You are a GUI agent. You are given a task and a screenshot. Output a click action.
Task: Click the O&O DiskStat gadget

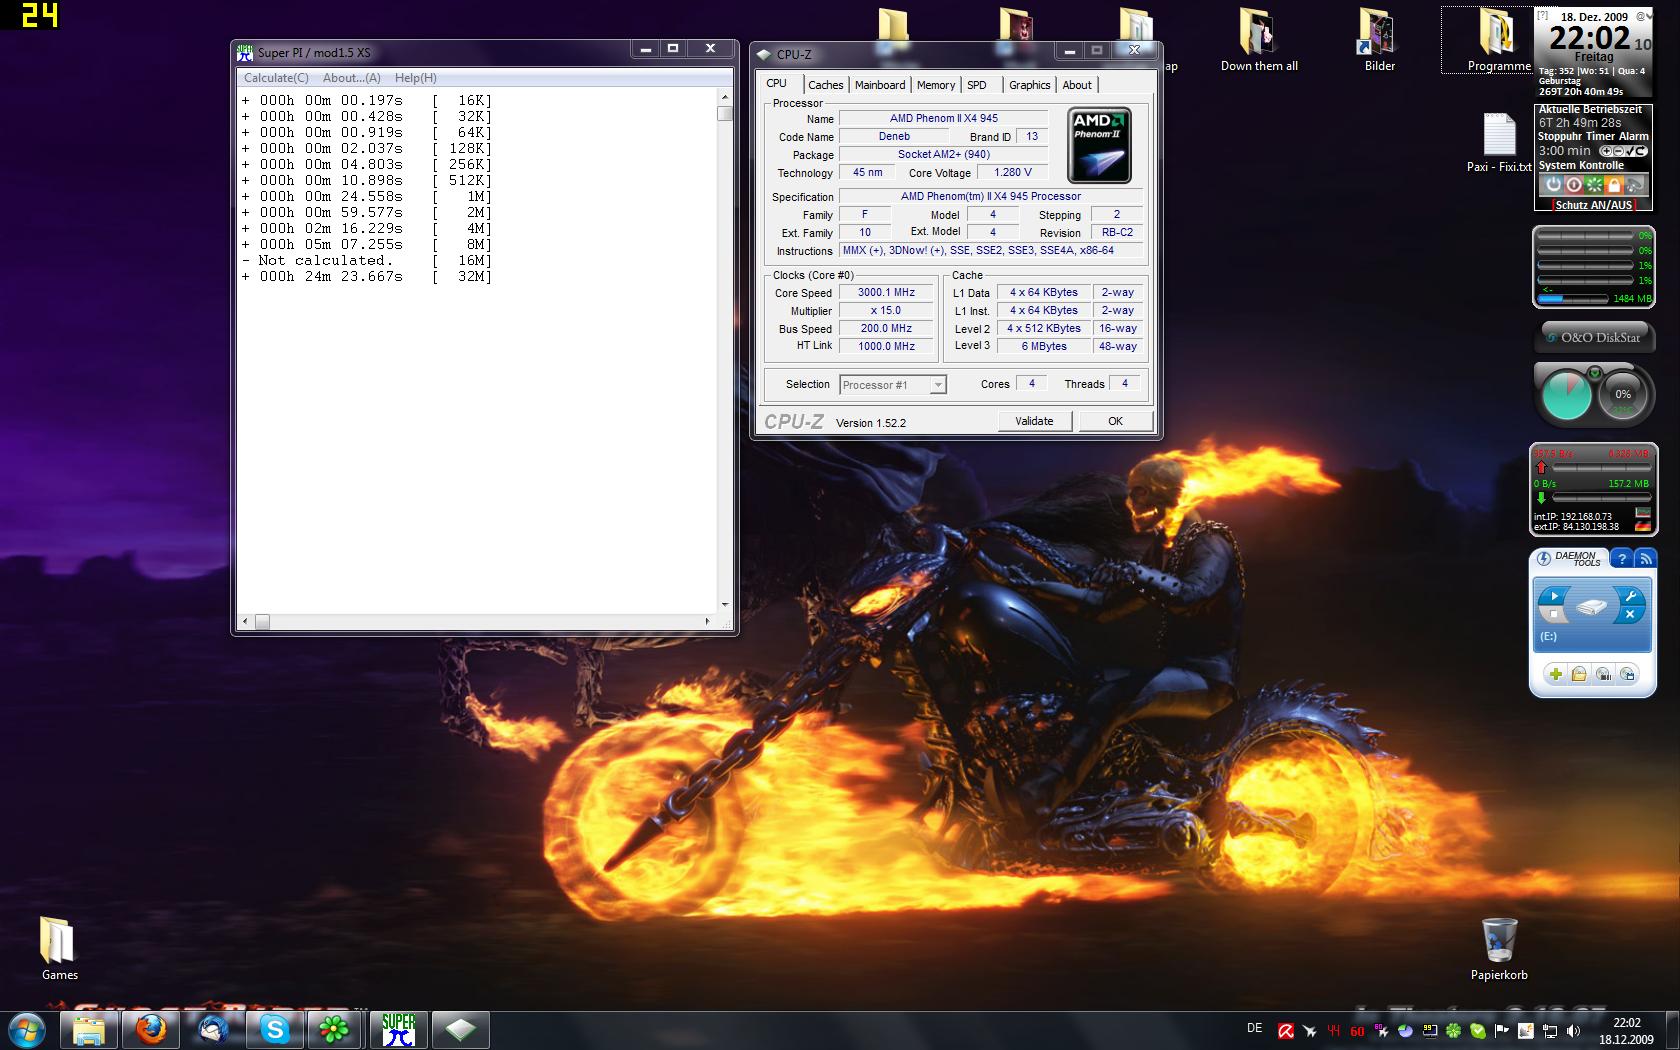pyautogui.click(x=1593, y=337)
